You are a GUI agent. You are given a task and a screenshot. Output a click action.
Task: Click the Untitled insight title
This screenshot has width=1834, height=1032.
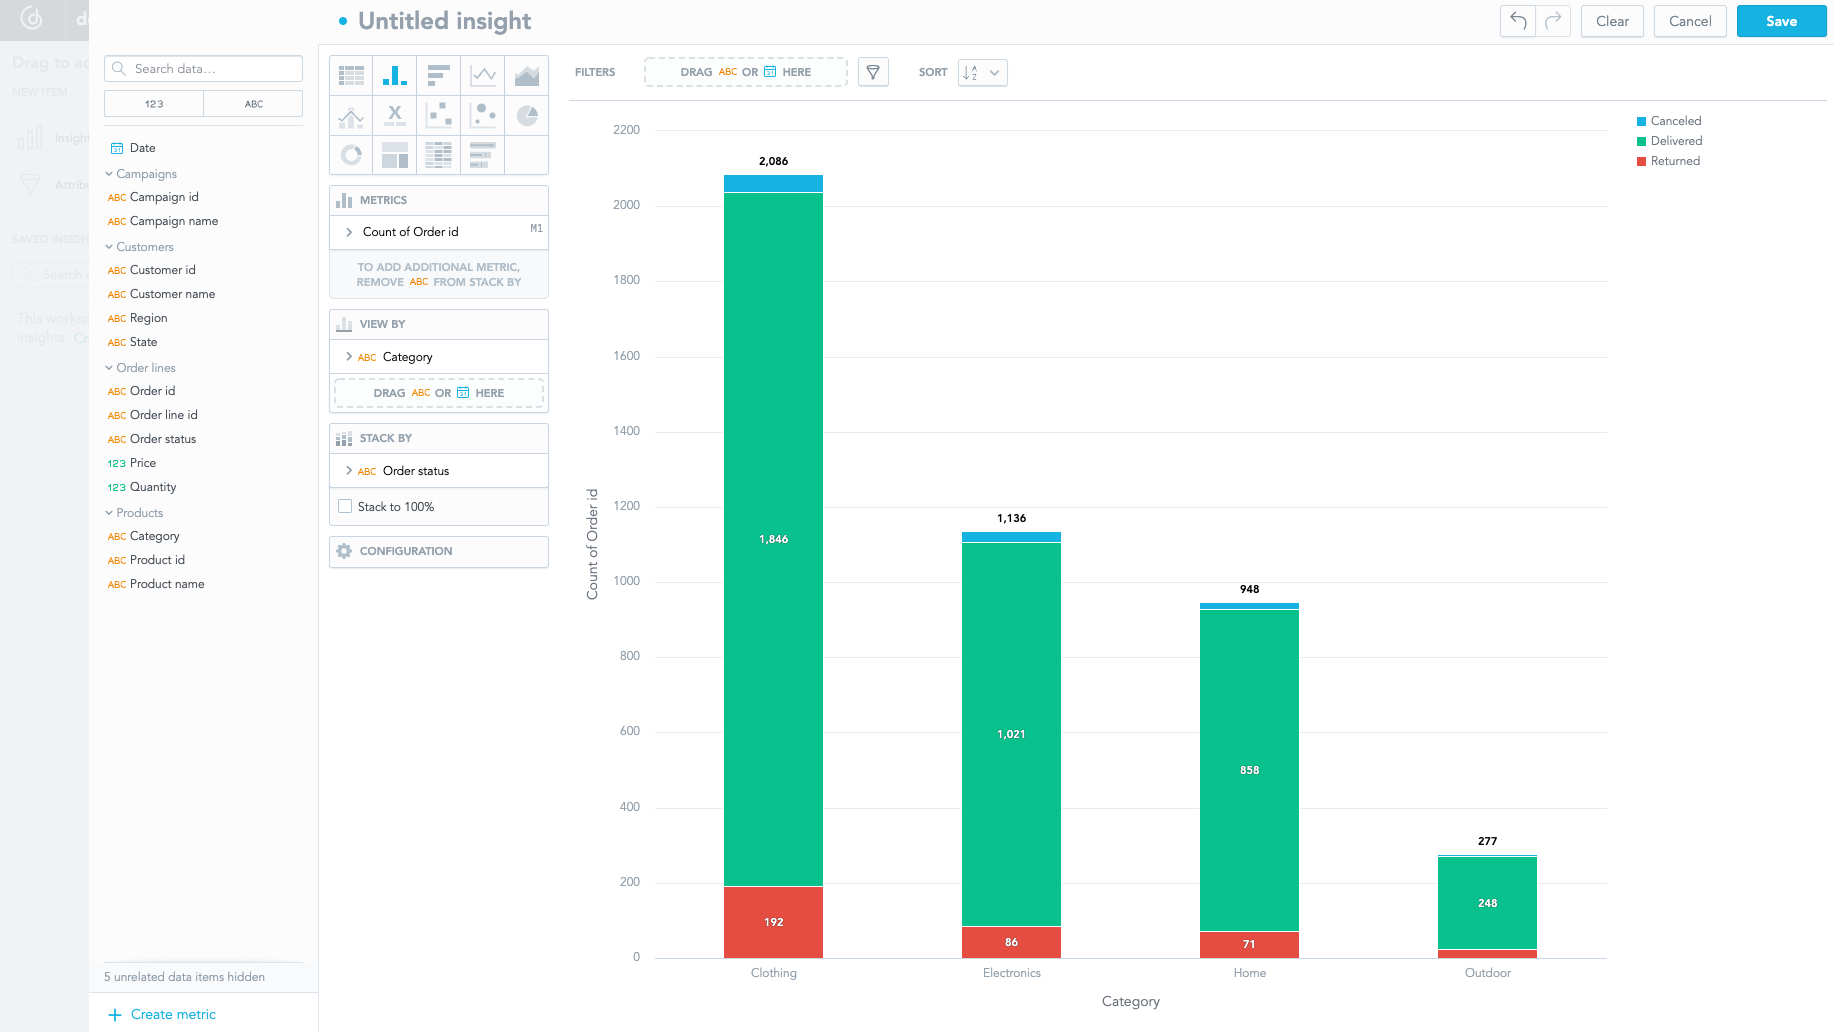click(x=445, y=21)
